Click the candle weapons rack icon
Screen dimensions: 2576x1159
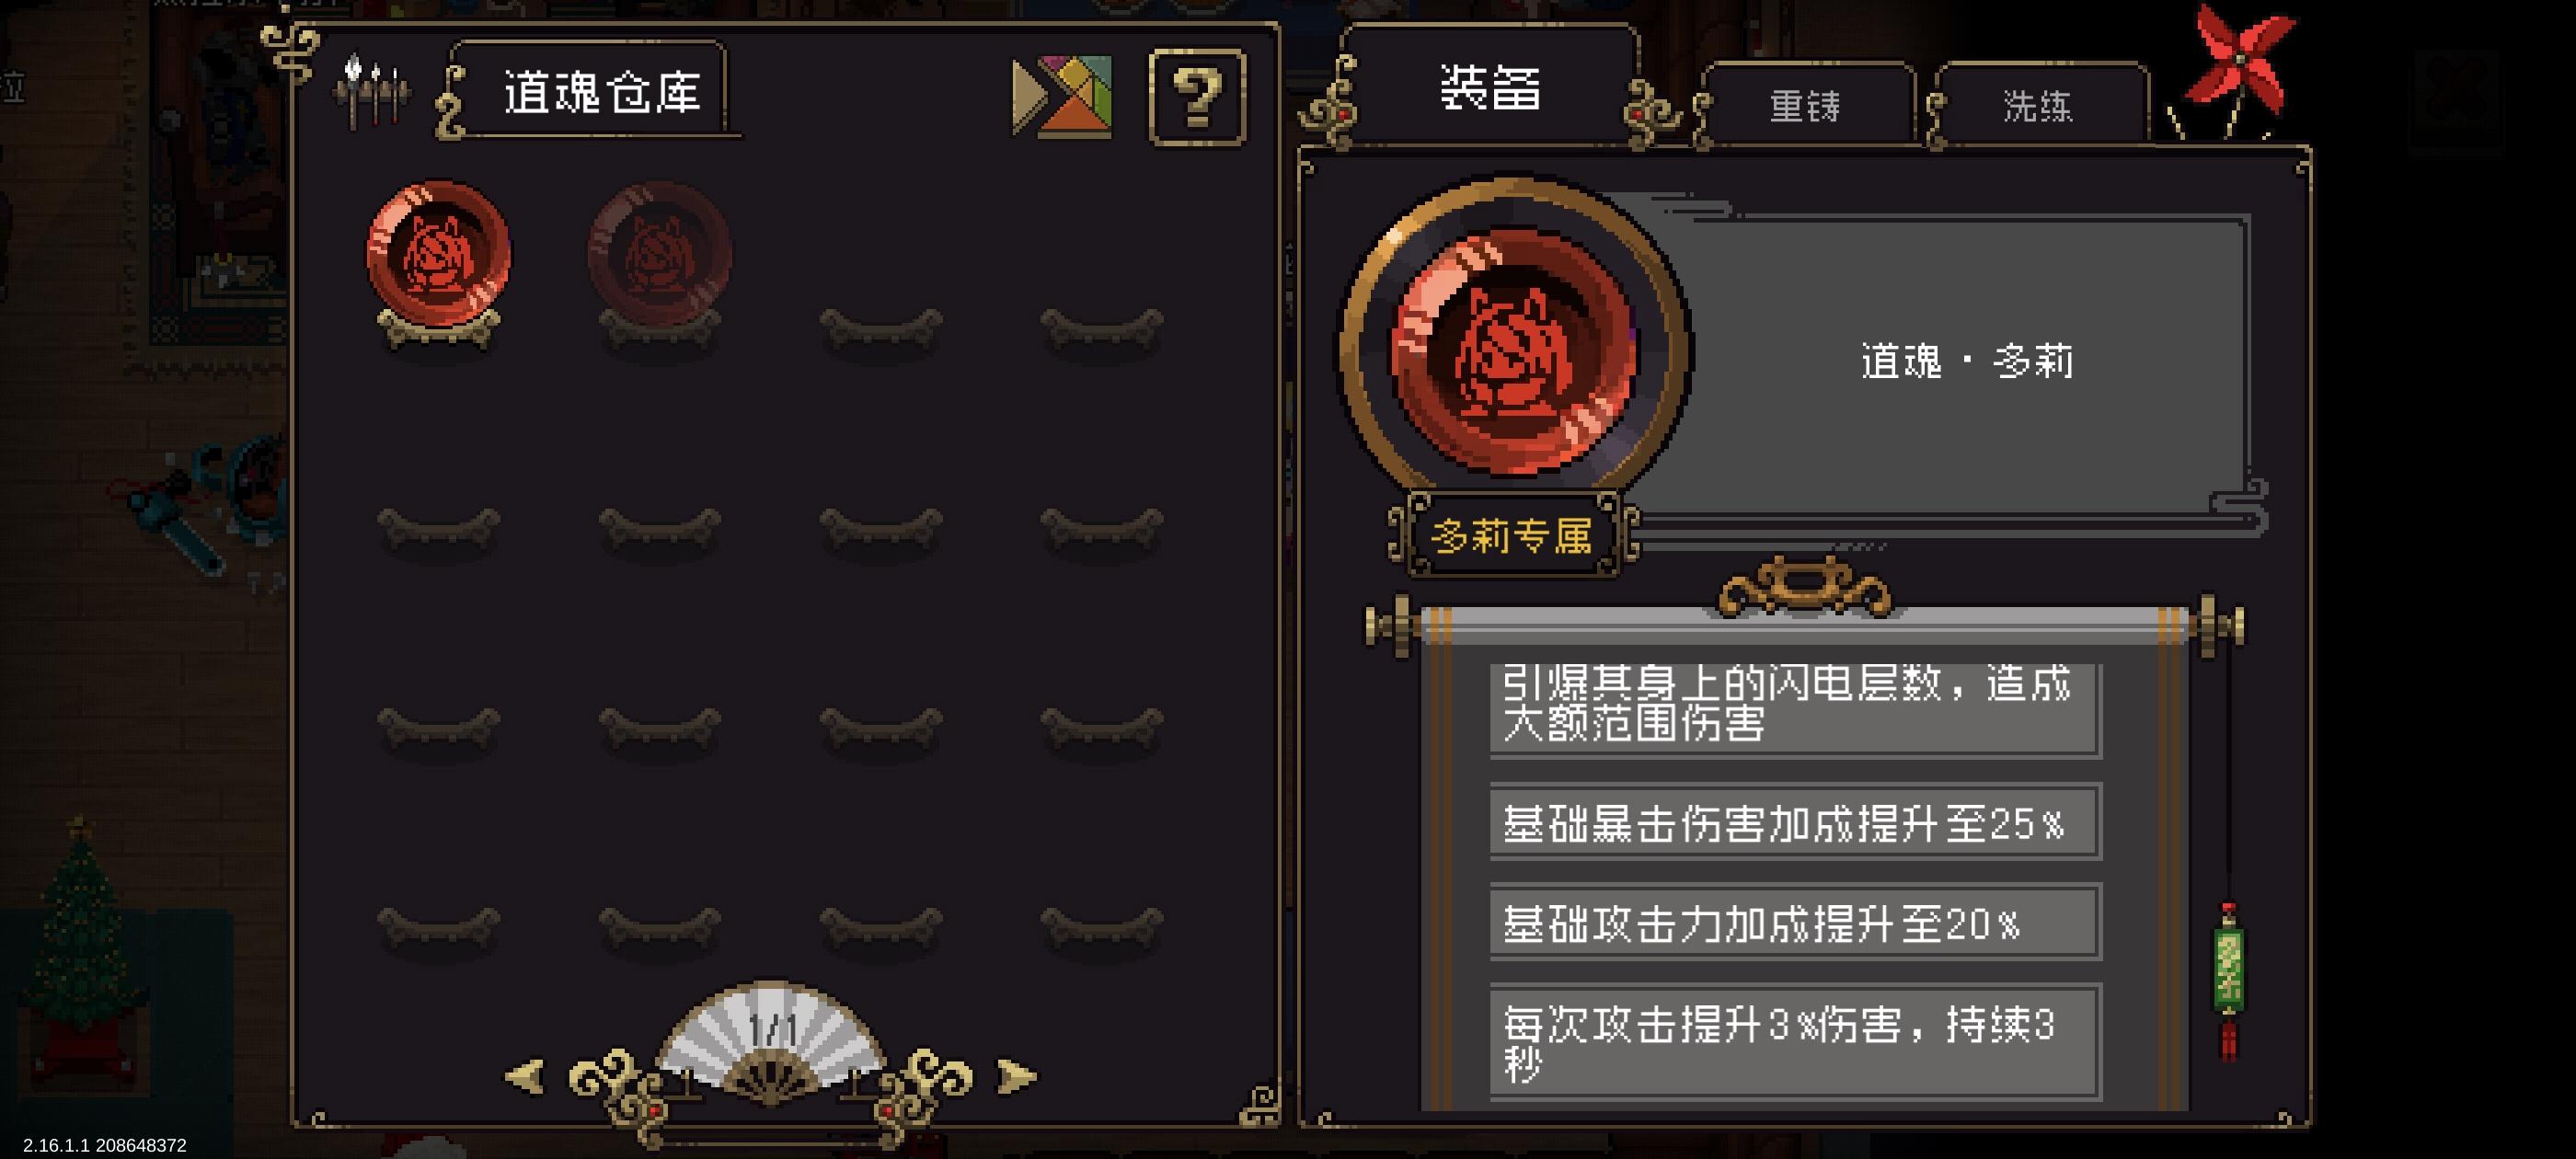tap(372, 93)
